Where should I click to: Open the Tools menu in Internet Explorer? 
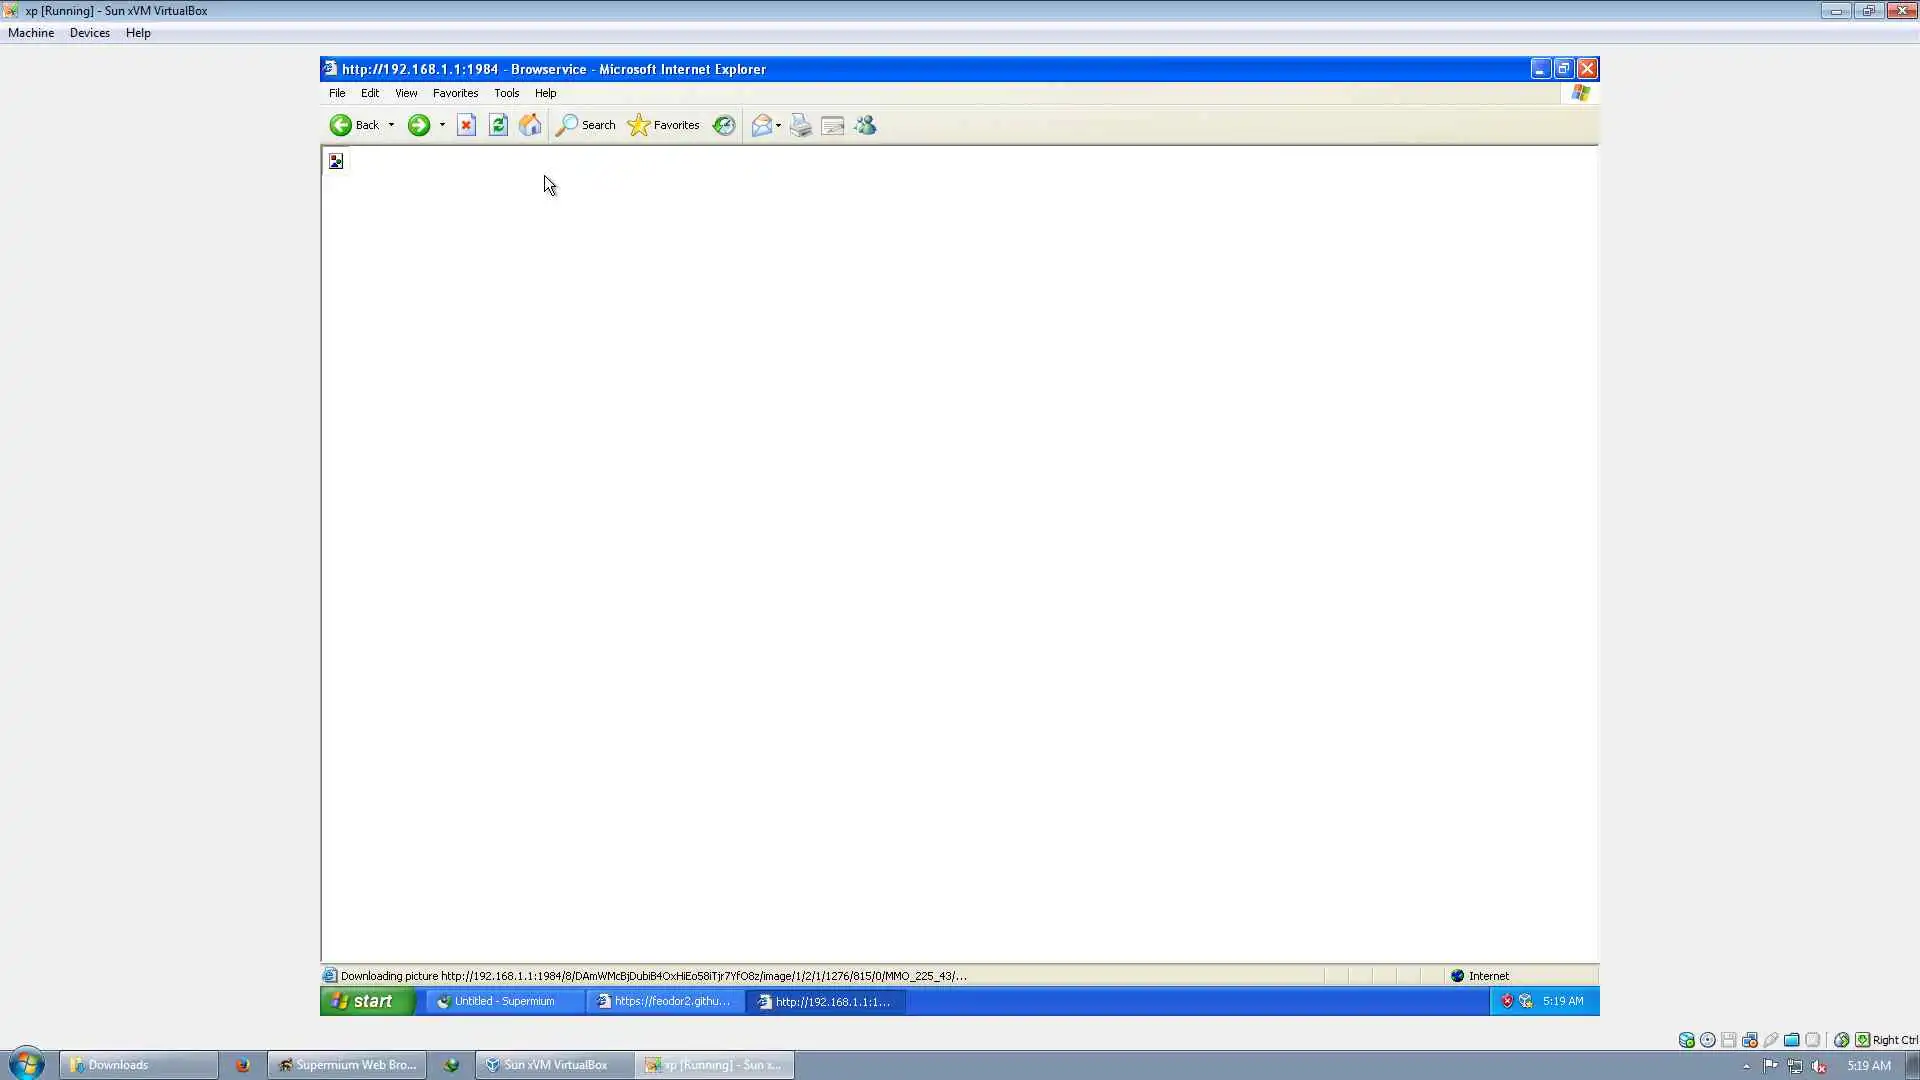[x=506, y=93]
